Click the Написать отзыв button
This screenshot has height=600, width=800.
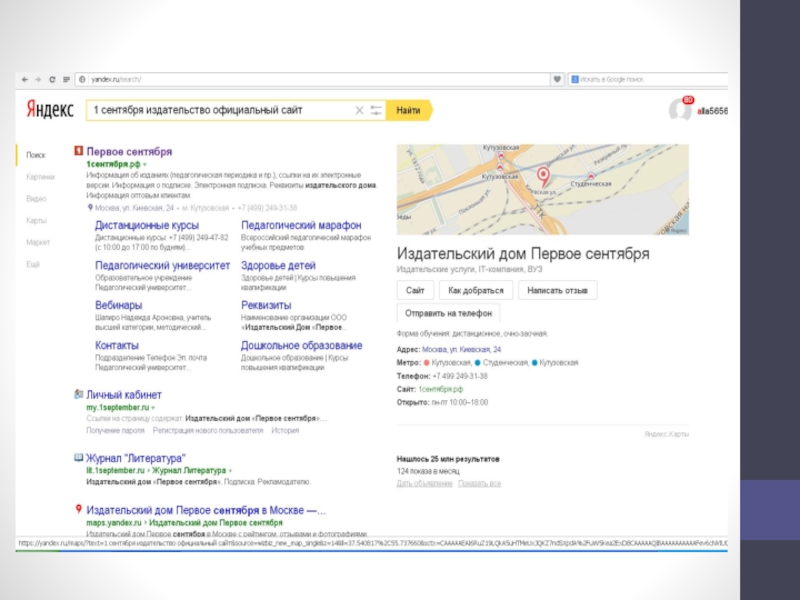point(558,290)
